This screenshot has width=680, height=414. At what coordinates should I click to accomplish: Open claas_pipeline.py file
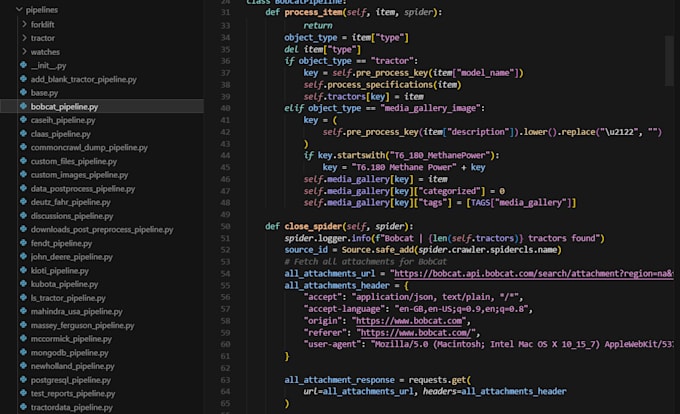click(x=61, y=134)
